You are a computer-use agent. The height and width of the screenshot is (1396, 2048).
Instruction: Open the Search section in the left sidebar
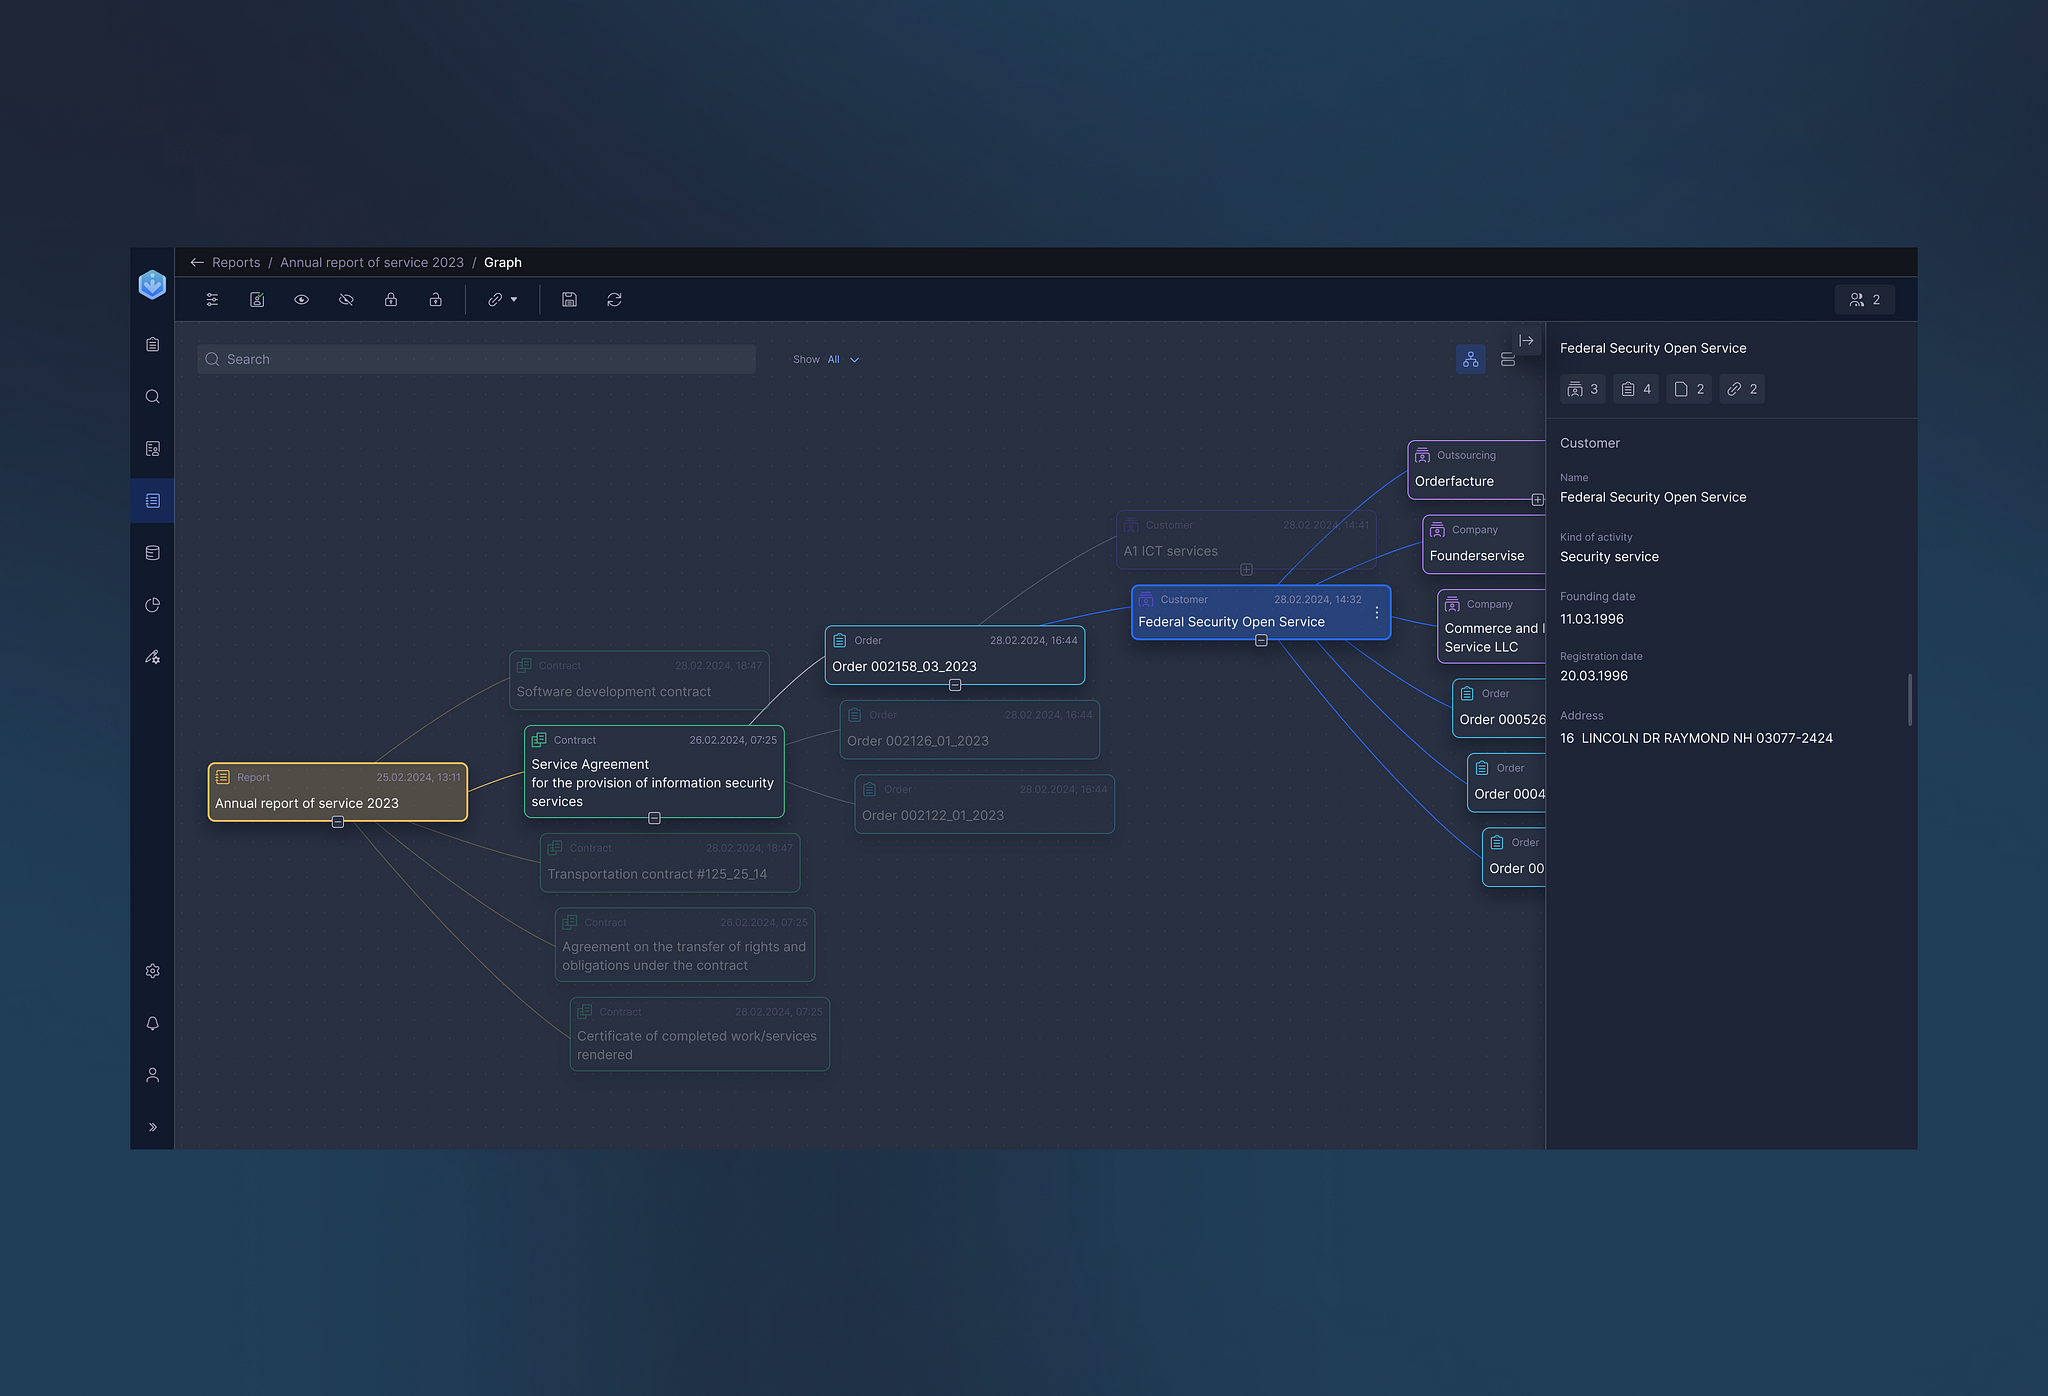pyautogui.click(x=152, y=396)
